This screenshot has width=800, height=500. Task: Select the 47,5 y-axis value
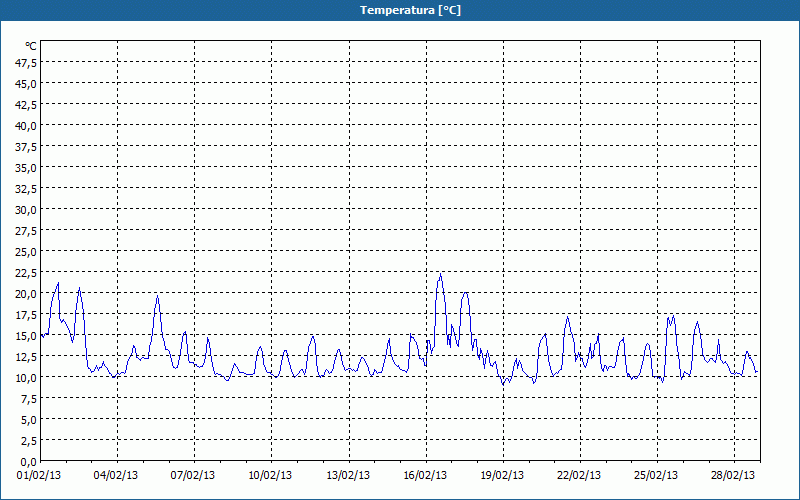pyautogui.click(x=27, y=63)
